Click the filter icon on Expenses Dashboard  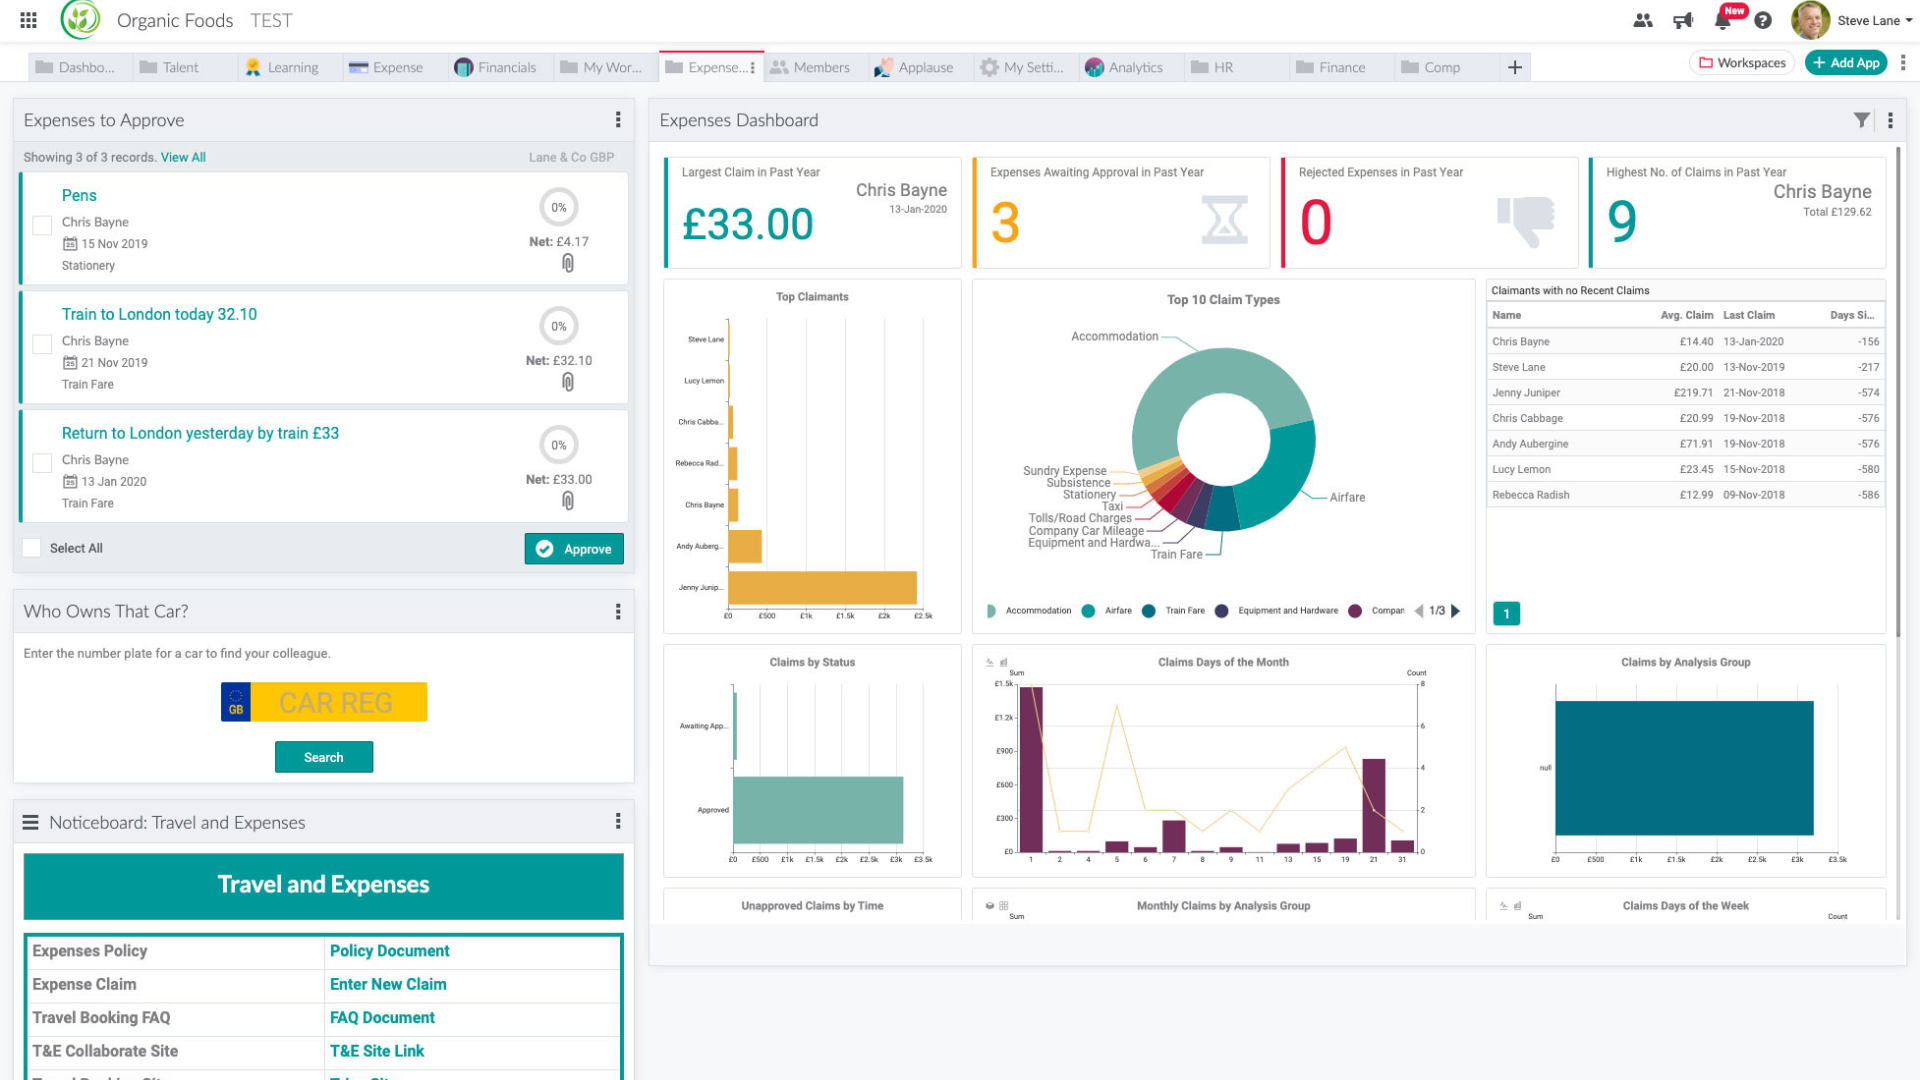click(1862, 119)
